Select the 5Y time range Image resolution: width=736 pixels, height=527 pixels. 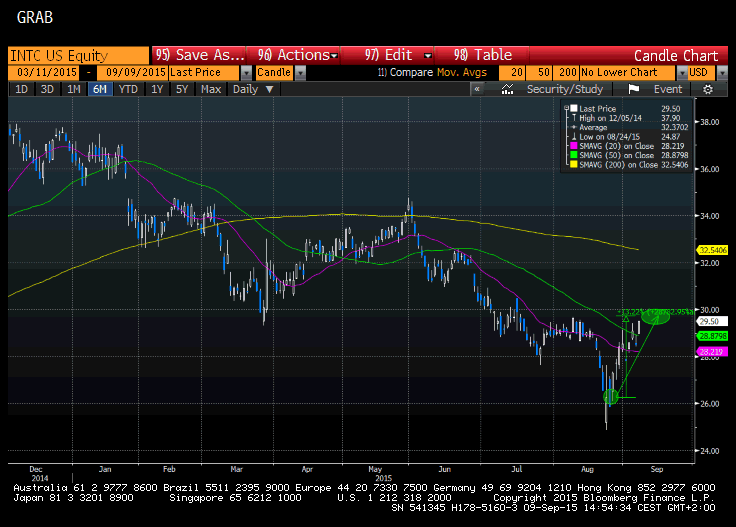click(x=182, y=89)
